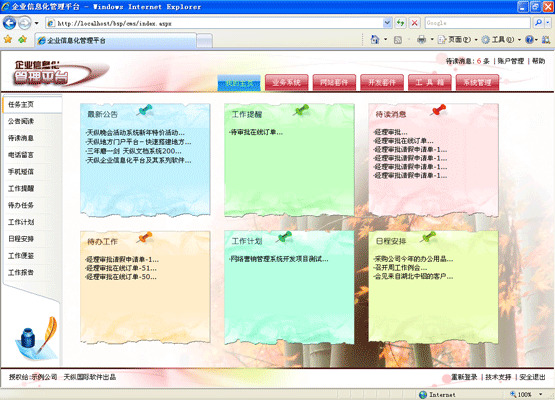Click the refresh page icon

(x=401, y=23)
